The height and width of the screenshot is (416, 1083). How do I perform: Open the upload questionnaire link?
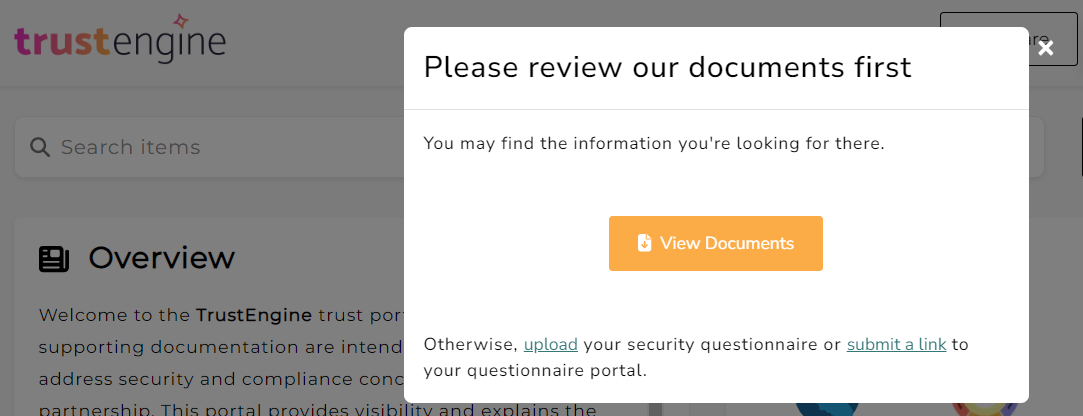coord(550,344)
